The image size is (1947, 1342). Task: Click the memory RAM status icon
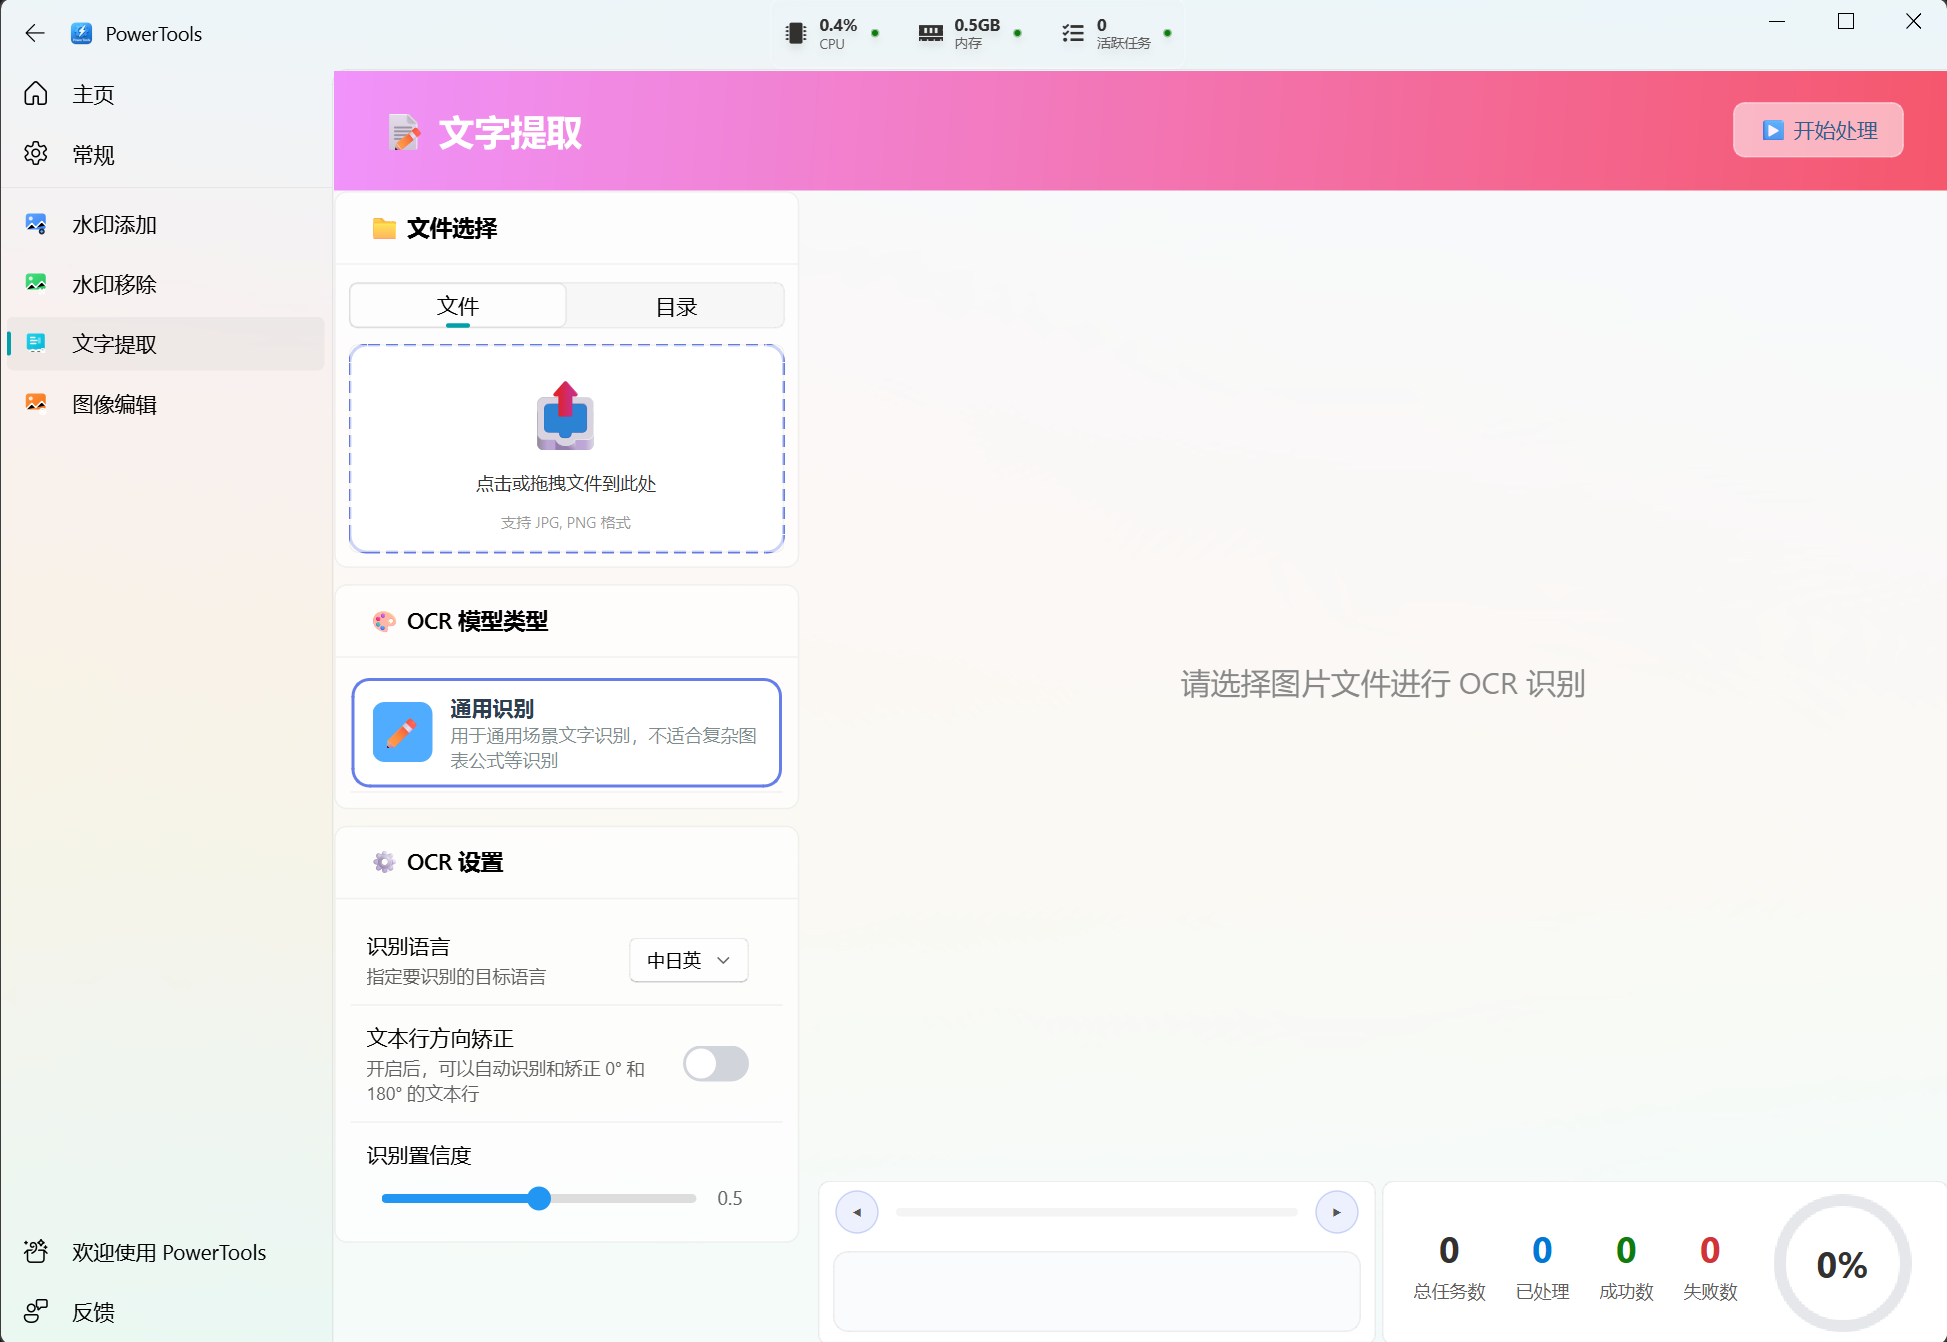point(930,33)
